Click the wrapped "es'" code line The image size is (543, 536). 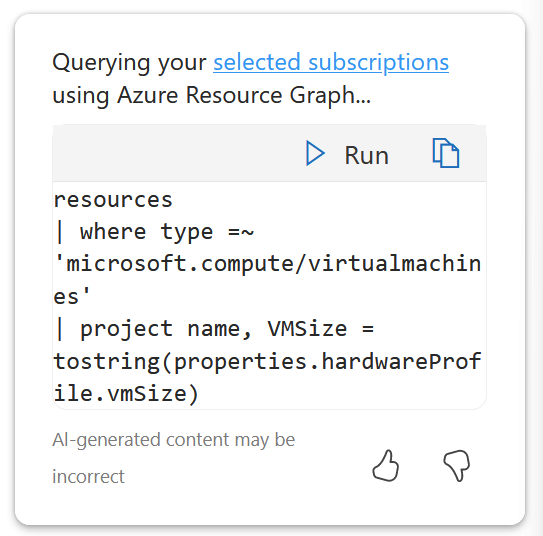point(72,296)
